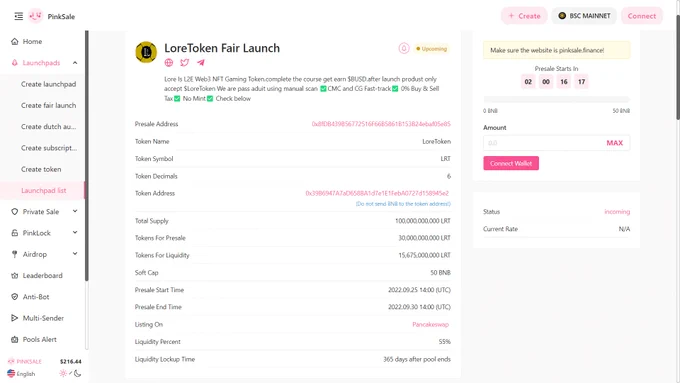Image resolution: width=680 pixels, height=383 pixels.
Task: Open the LoreToken Twitter icon
Action: (x=184, y=62)
